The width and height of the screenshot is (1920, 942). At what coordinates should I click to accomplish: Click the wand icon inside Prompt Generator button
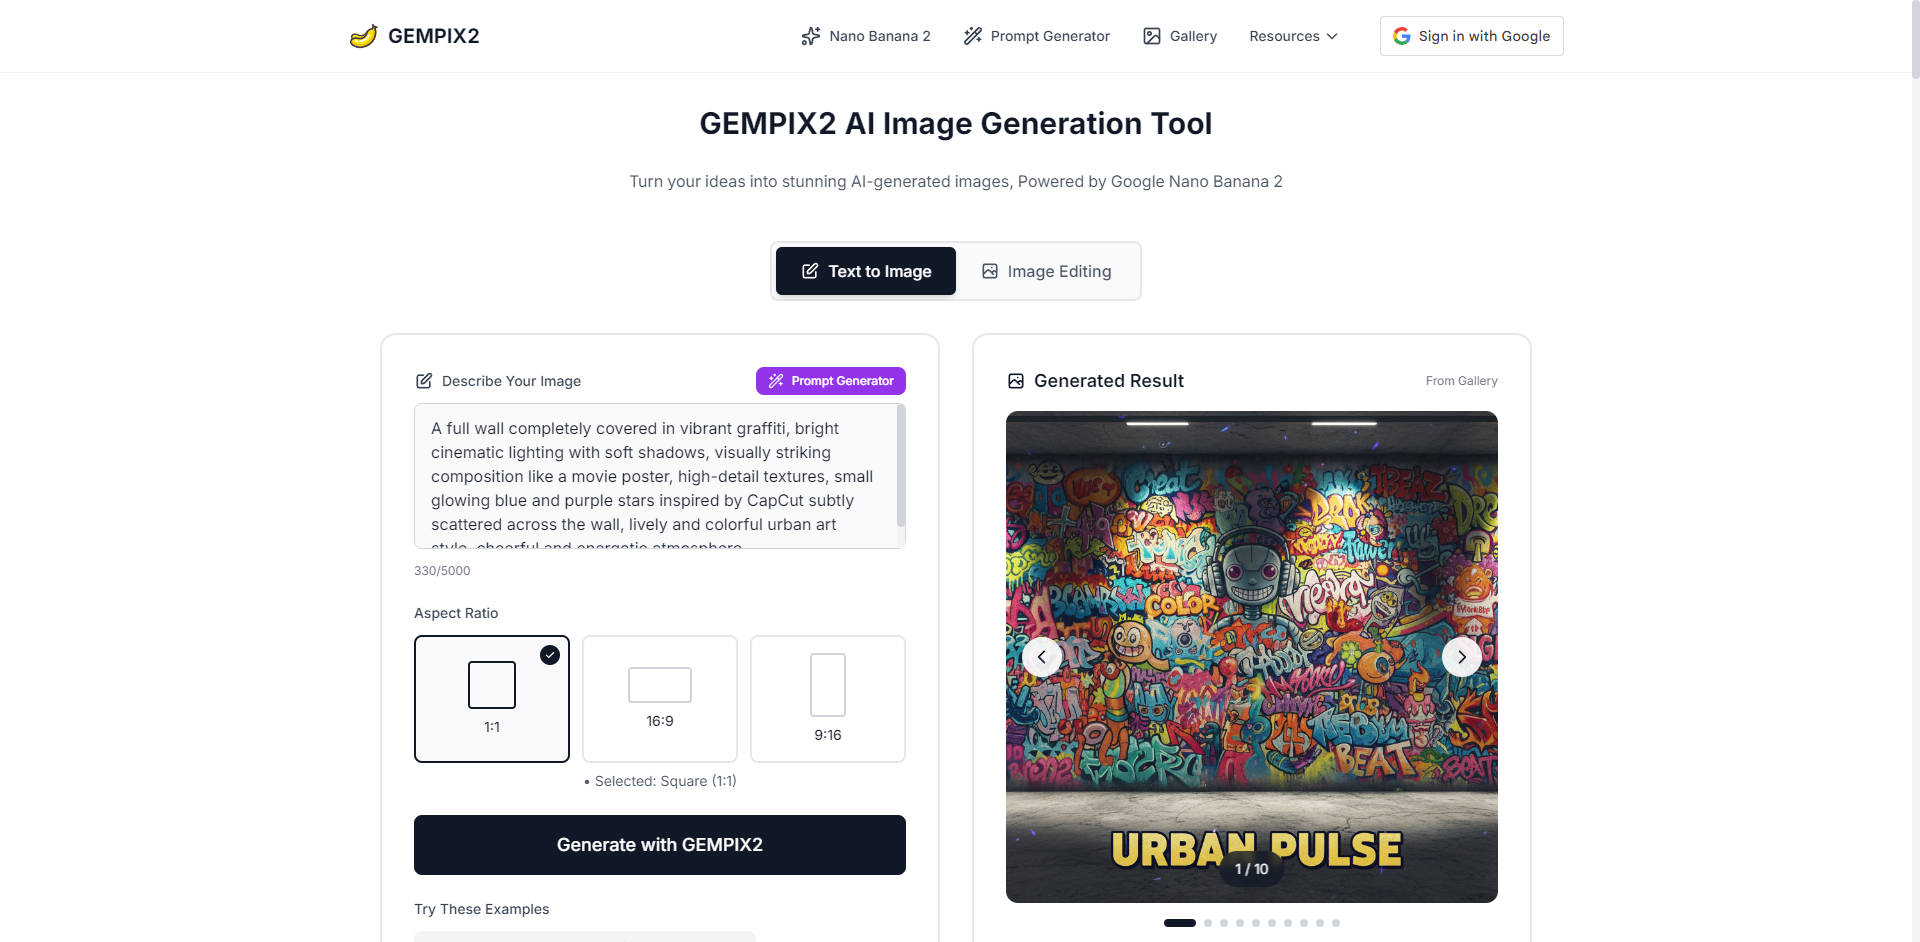(x=776, y=381)
